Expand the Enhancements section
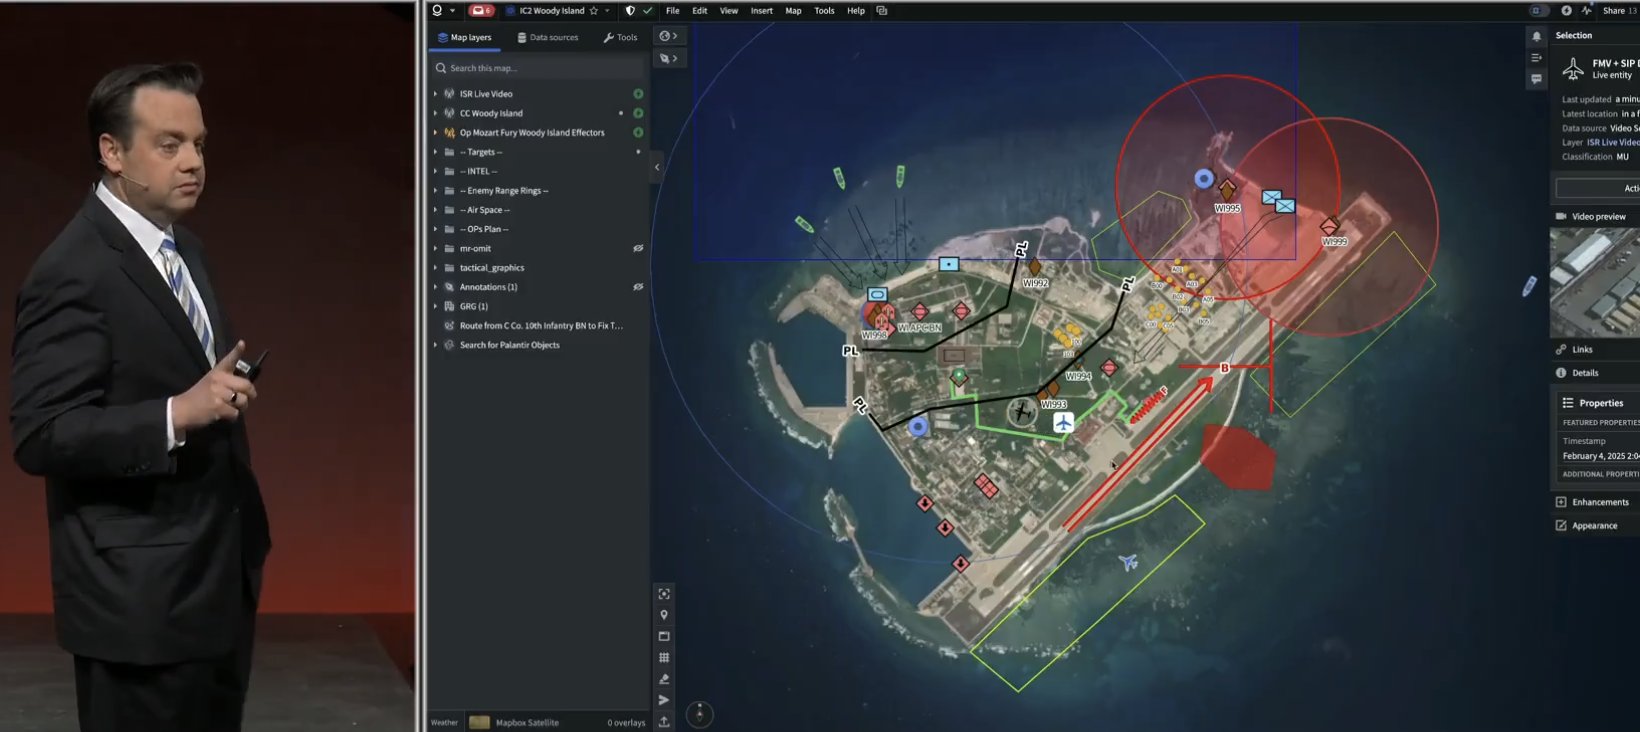Viewport: 1640px width, 732px height. pos(1600,502)
